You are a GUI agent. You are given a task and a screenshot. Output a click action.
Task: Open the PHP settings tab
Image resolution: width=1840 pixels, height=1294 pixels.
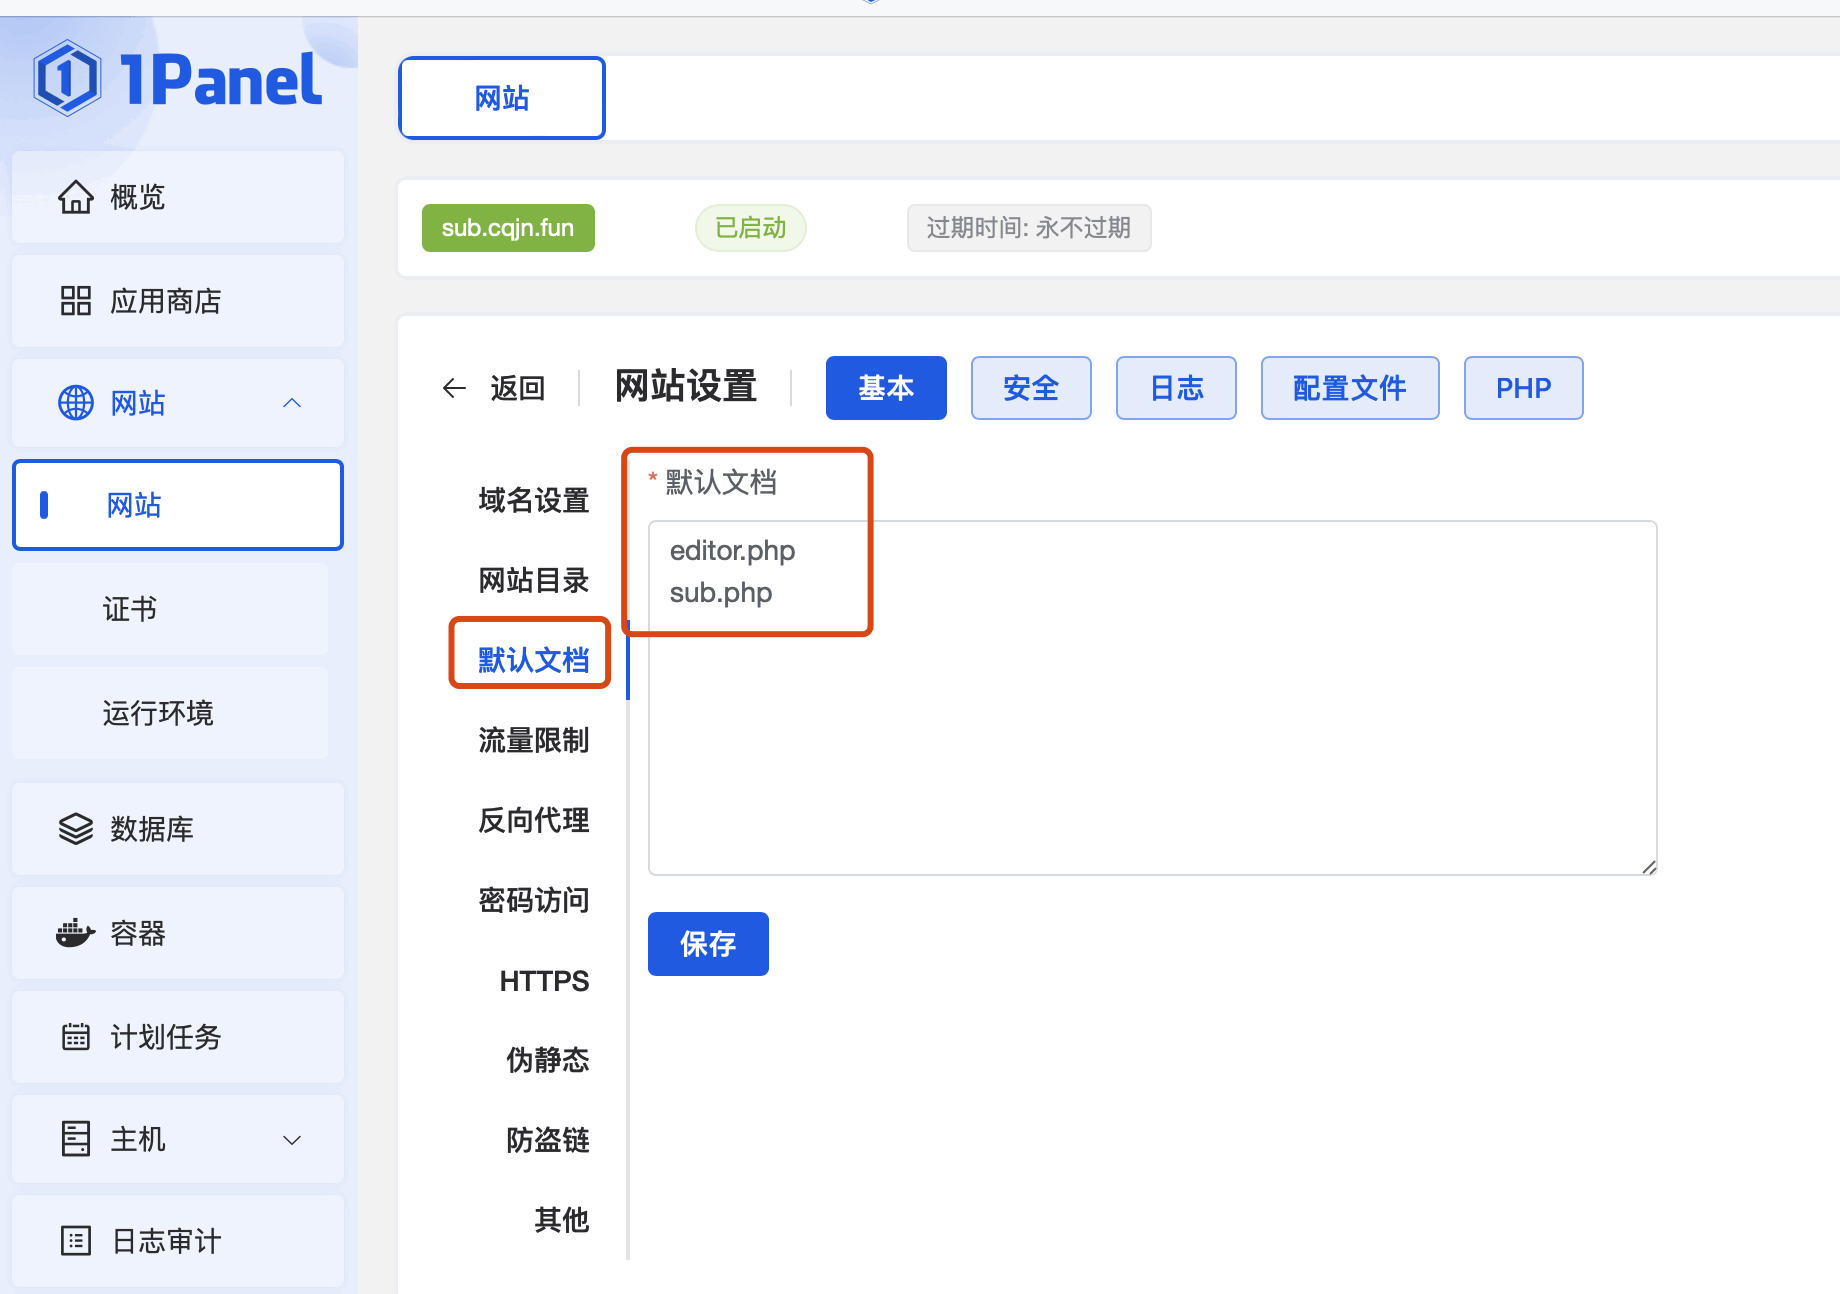click(1523, 388)
